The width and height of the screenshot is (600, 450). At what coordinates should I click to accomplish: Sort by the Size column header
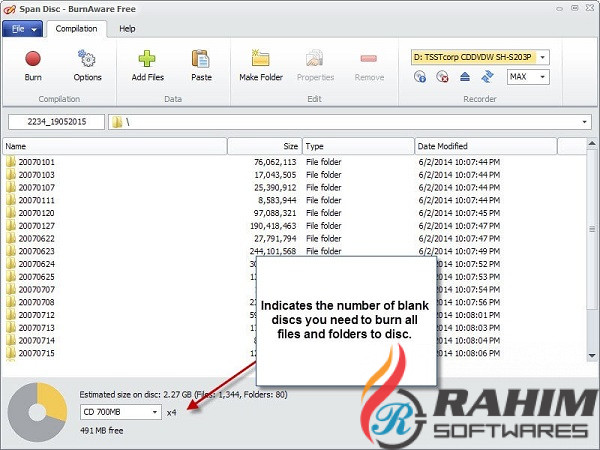265,146
